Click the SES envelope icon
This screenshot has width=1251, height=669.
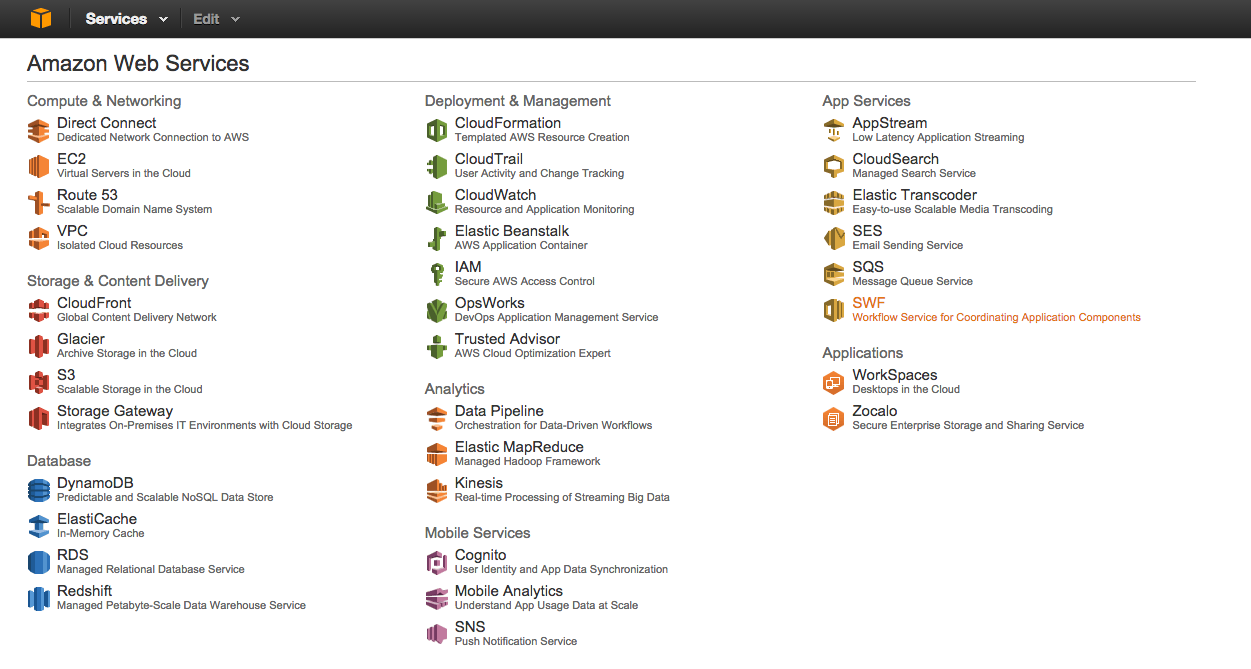pyautogui.click(x=834, y=238)
